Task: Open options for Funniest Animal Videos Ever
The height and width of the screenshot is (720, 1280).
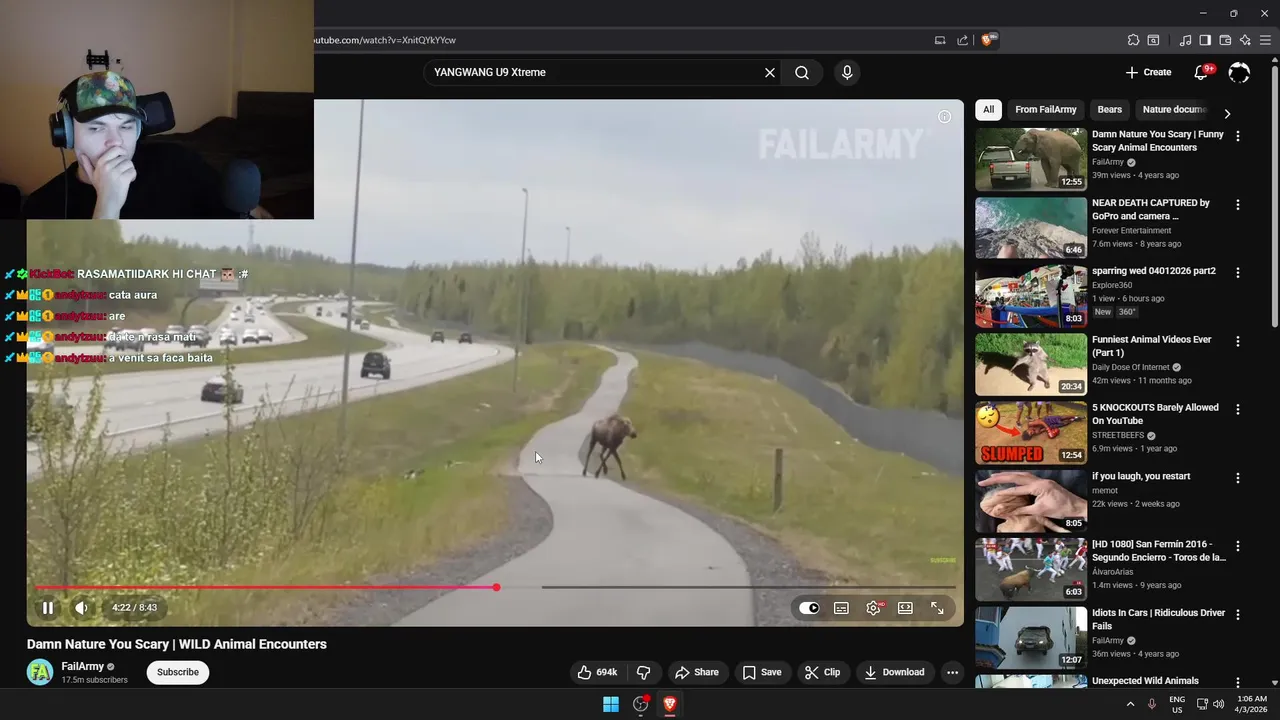Action: tap(1238, 341)
